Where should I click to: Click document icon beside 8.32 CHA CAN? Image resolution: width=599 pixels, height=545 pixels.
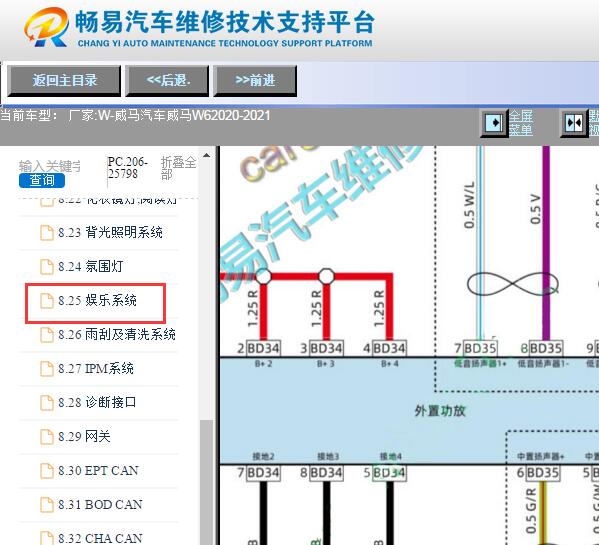coord(47,538)
